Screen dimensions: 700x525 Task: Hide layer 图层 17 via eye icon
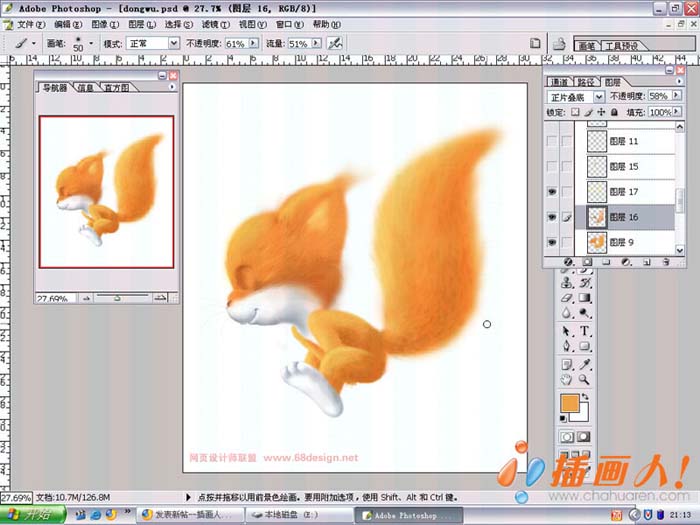click(552, 192)
